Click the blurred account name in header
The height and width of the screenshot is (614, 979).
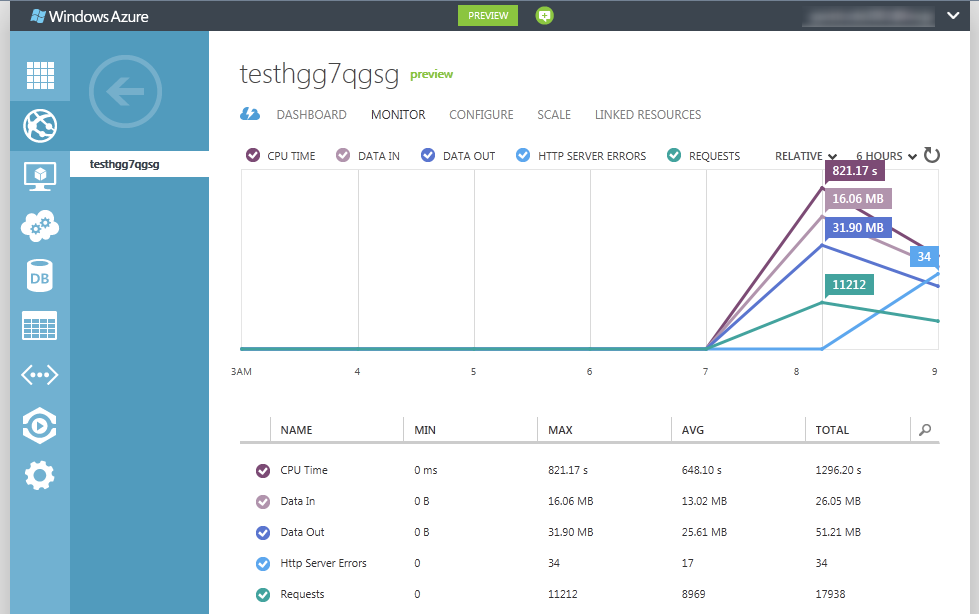point(868,16)
